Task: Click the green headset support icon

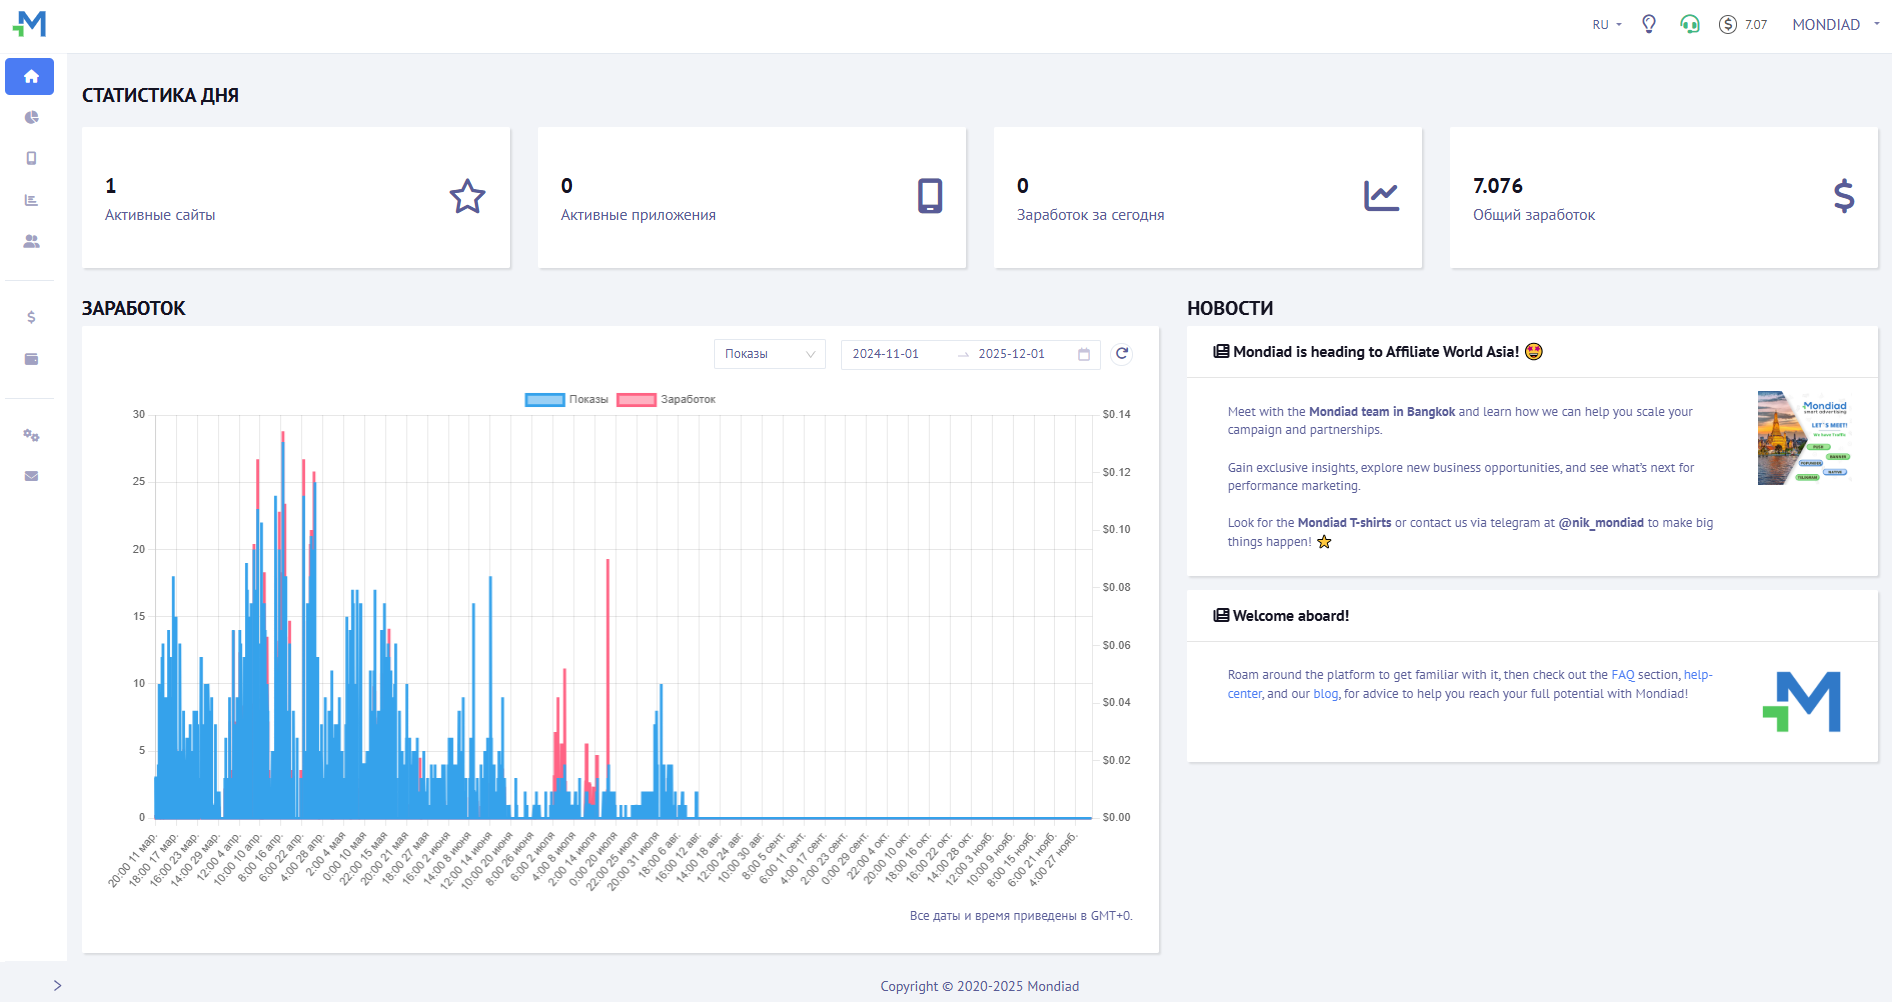Action: click(1689, 24)
